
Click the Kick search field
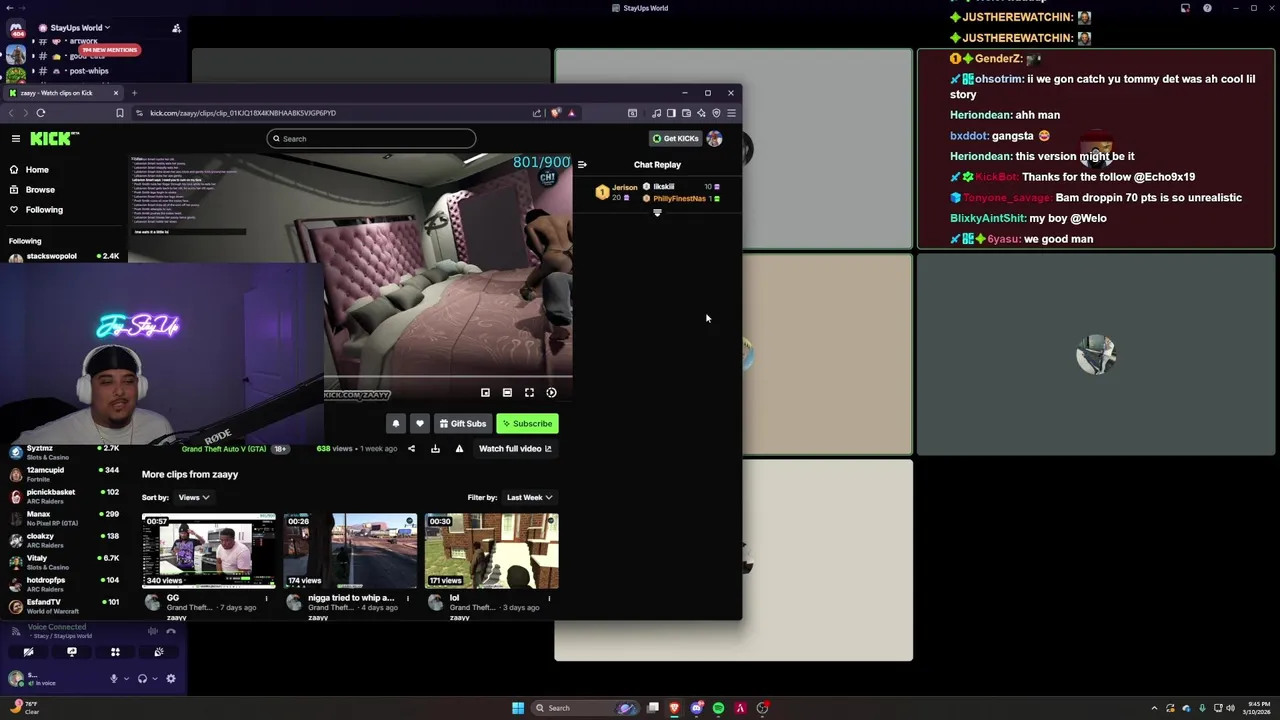(371, 139)
